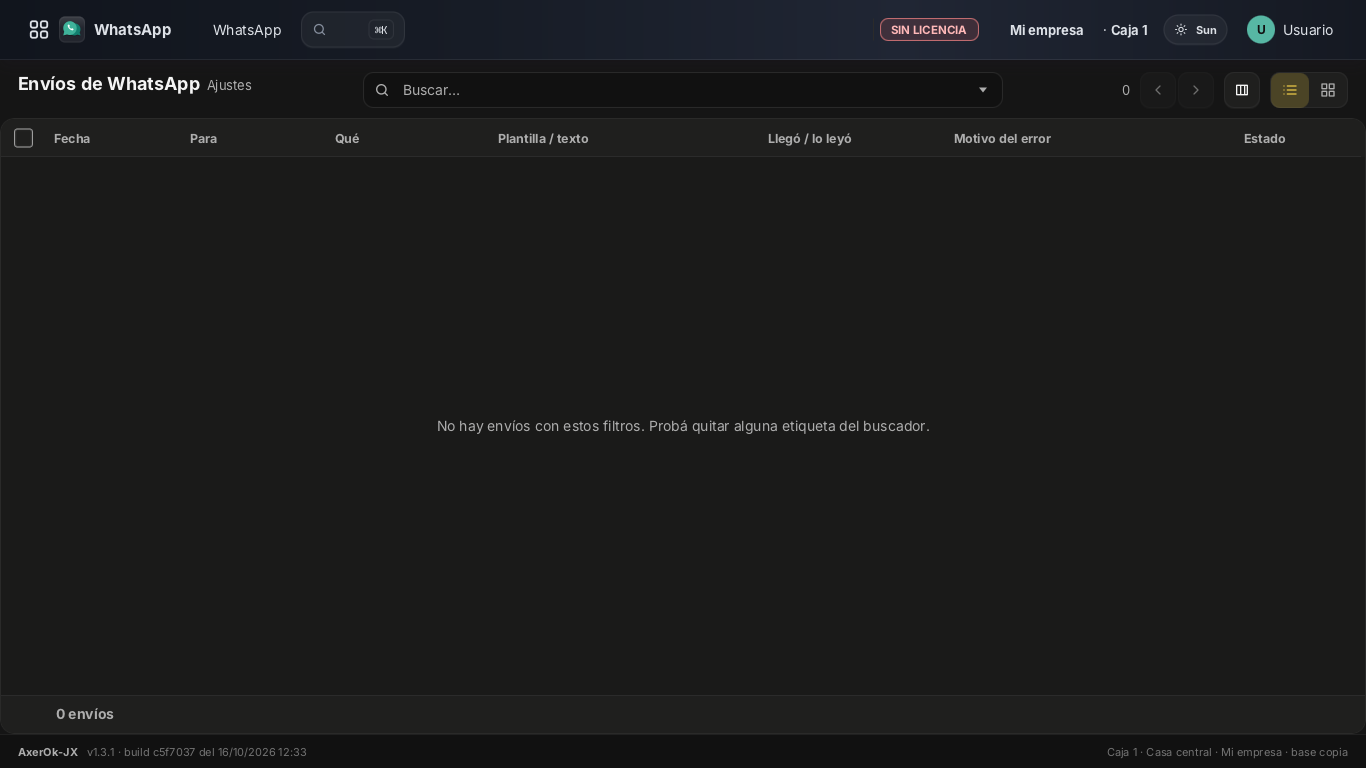Click the SIN LICENCIA badge

pyautogui.click(x=929, y=30)
